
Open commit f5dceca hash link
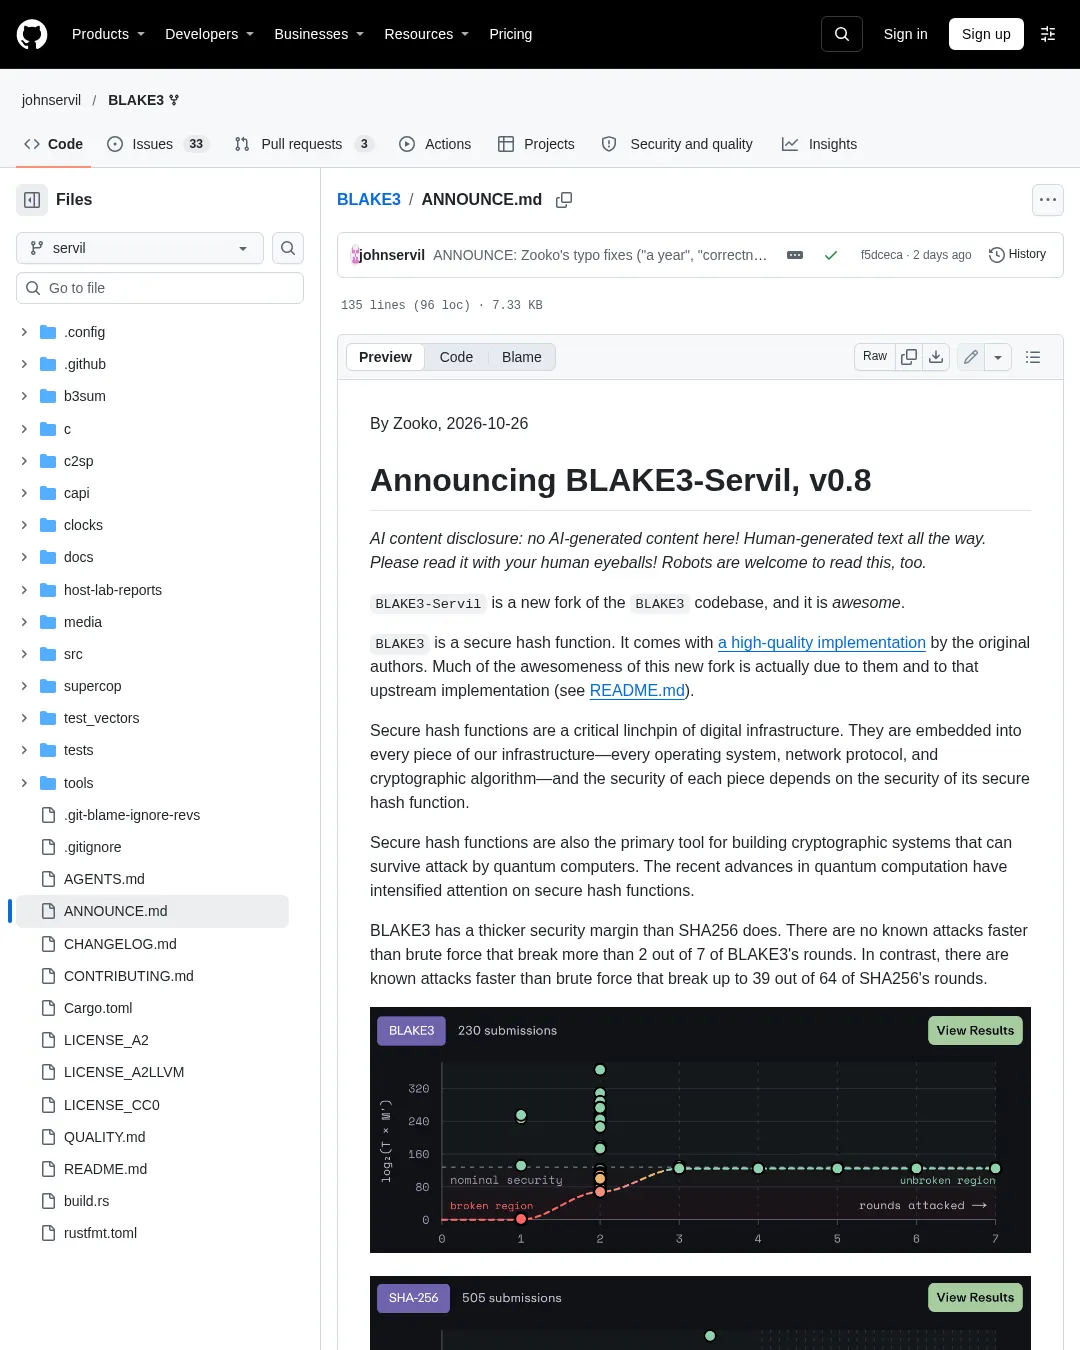tap(882, 255)
